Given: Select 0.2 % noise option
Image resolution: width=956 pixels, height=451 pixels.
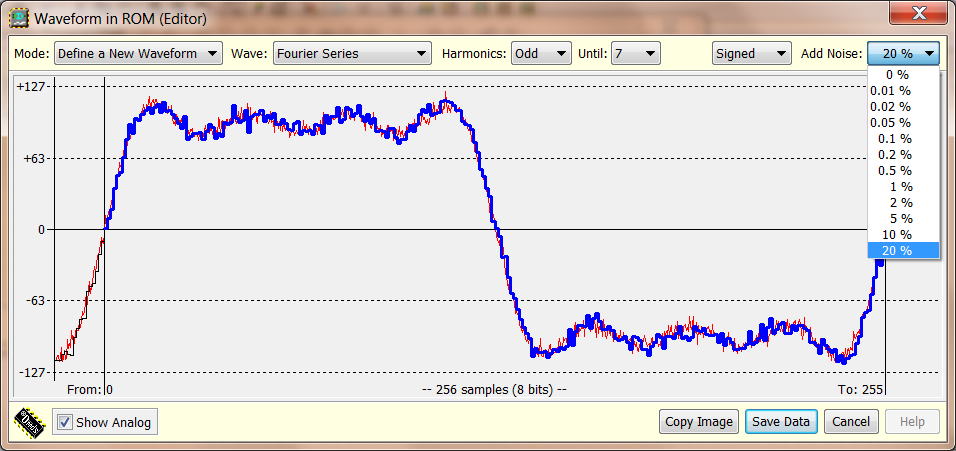Looking at the screenshot, I should 904,155.
